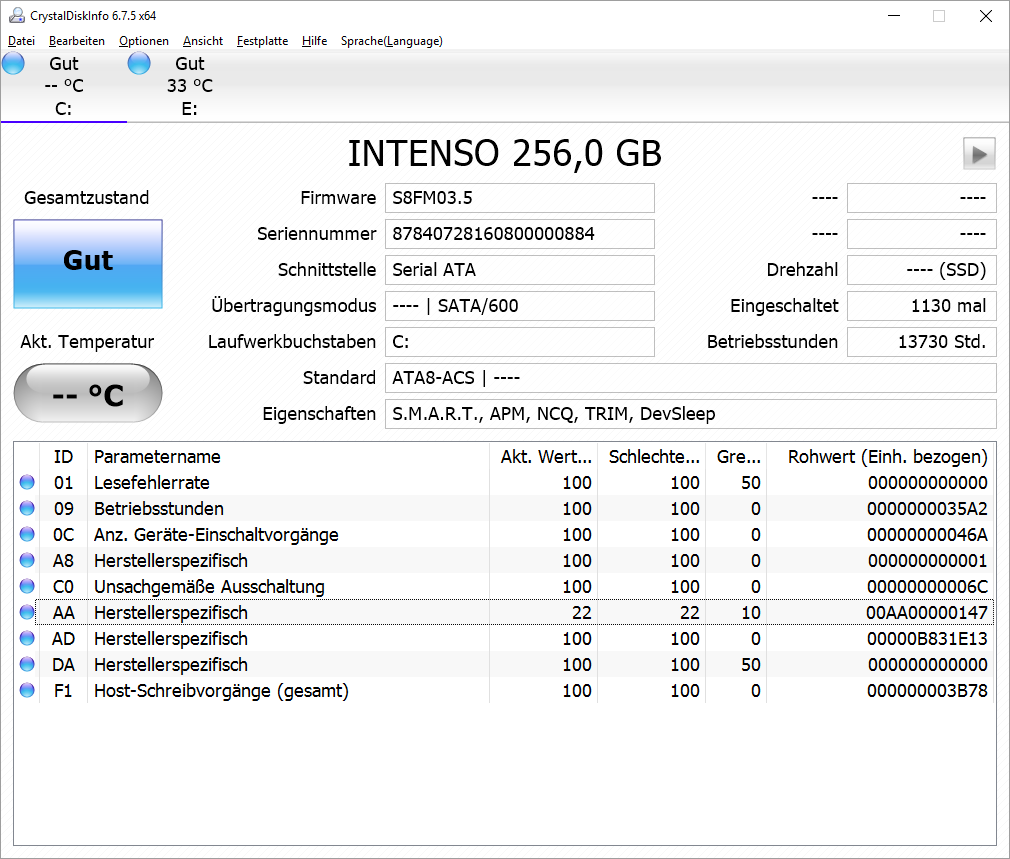Click the ID column header
The image size is (1010, 859).
pyautogui.click(x=63, y=457)
